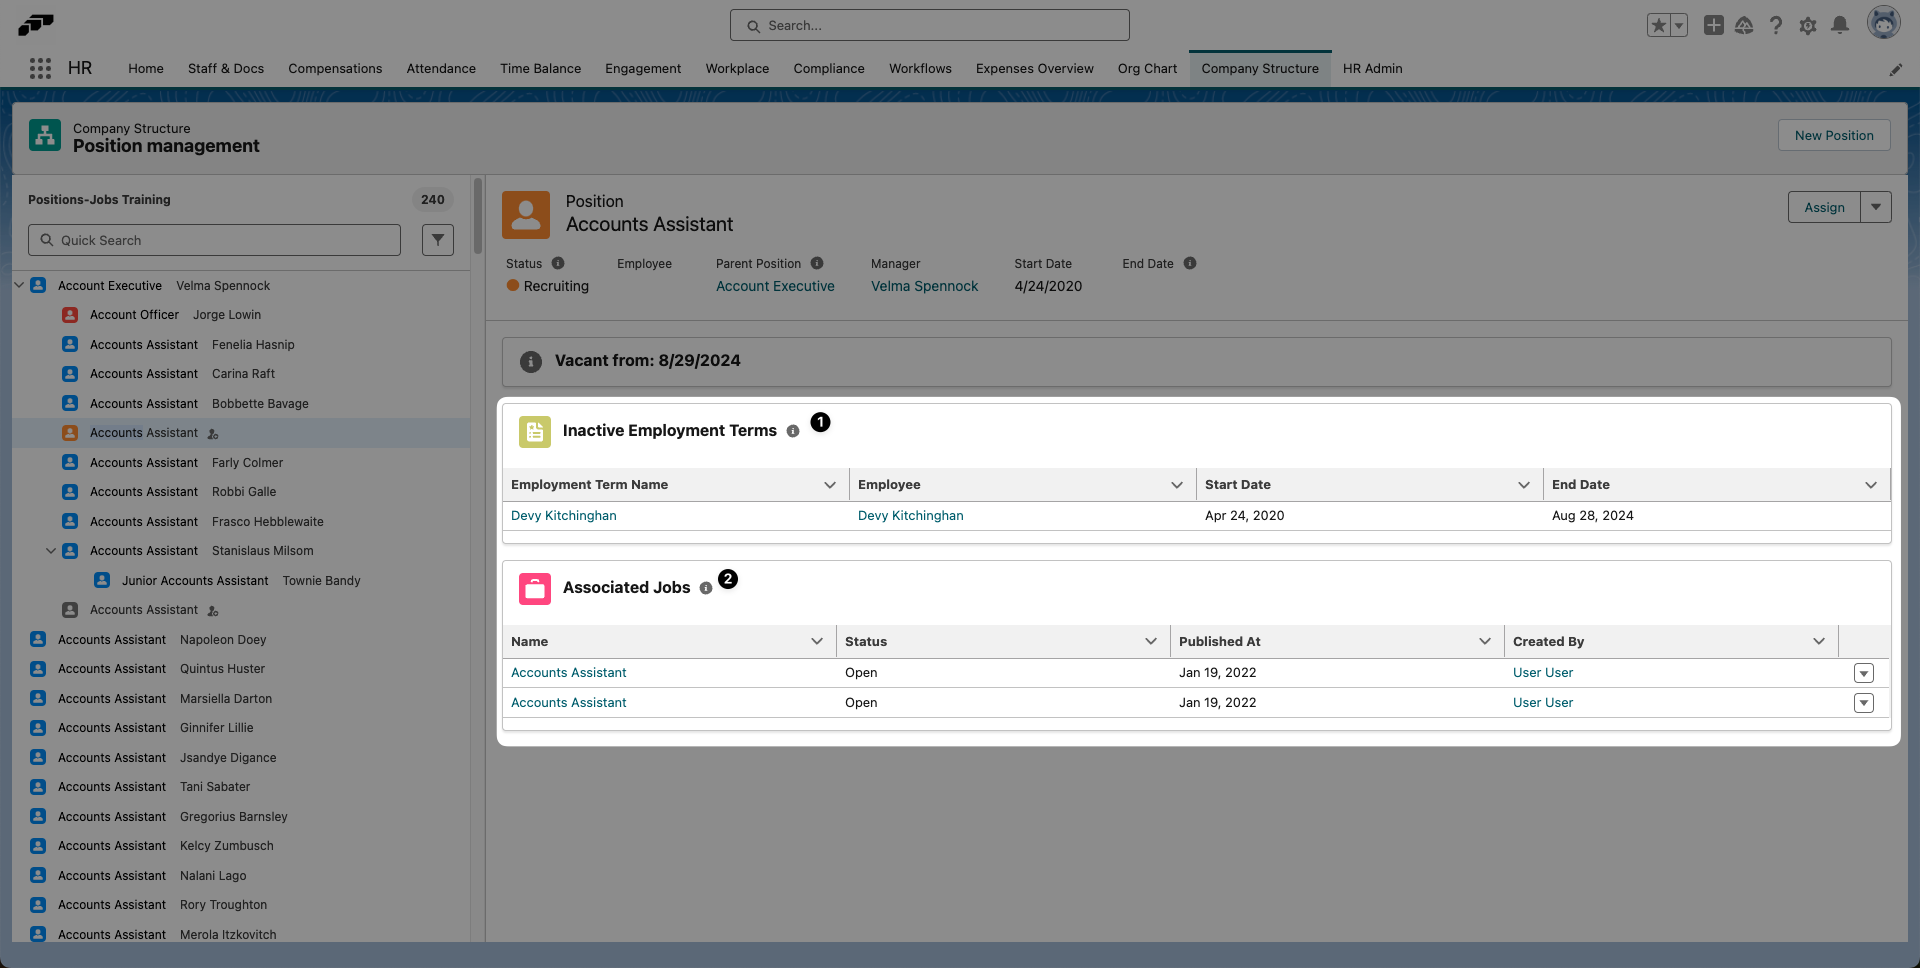Click the Associated Jobs info icon
The width and height of the screenshot is (1920, 968).
[708, 588]
